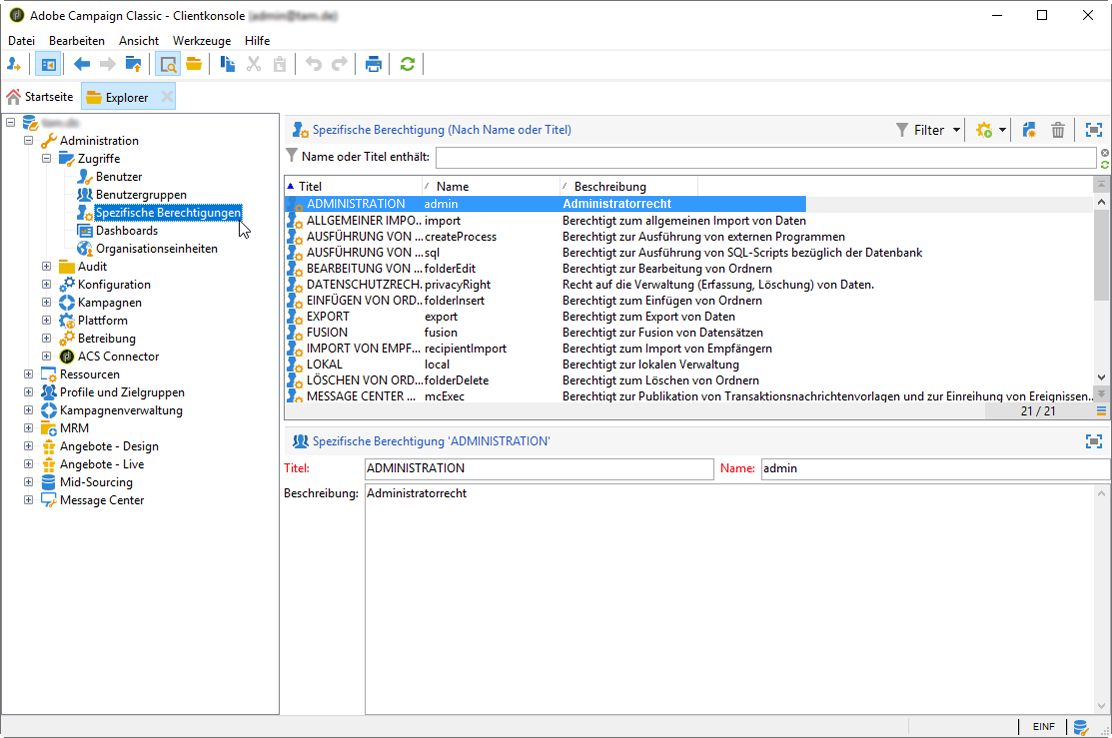This screenshot has width=1112, height=738.
Task: Click the yellow open folder toolbar icon
Action: click(194, 65)
